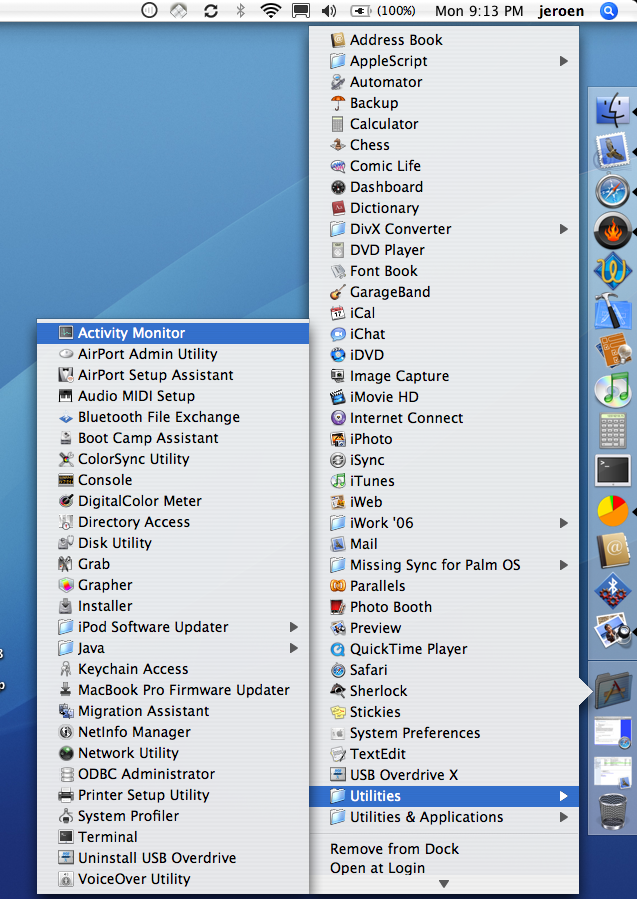637x899 pixels.
Task: Open Keychain Access utility
Action: pos(173,669)
